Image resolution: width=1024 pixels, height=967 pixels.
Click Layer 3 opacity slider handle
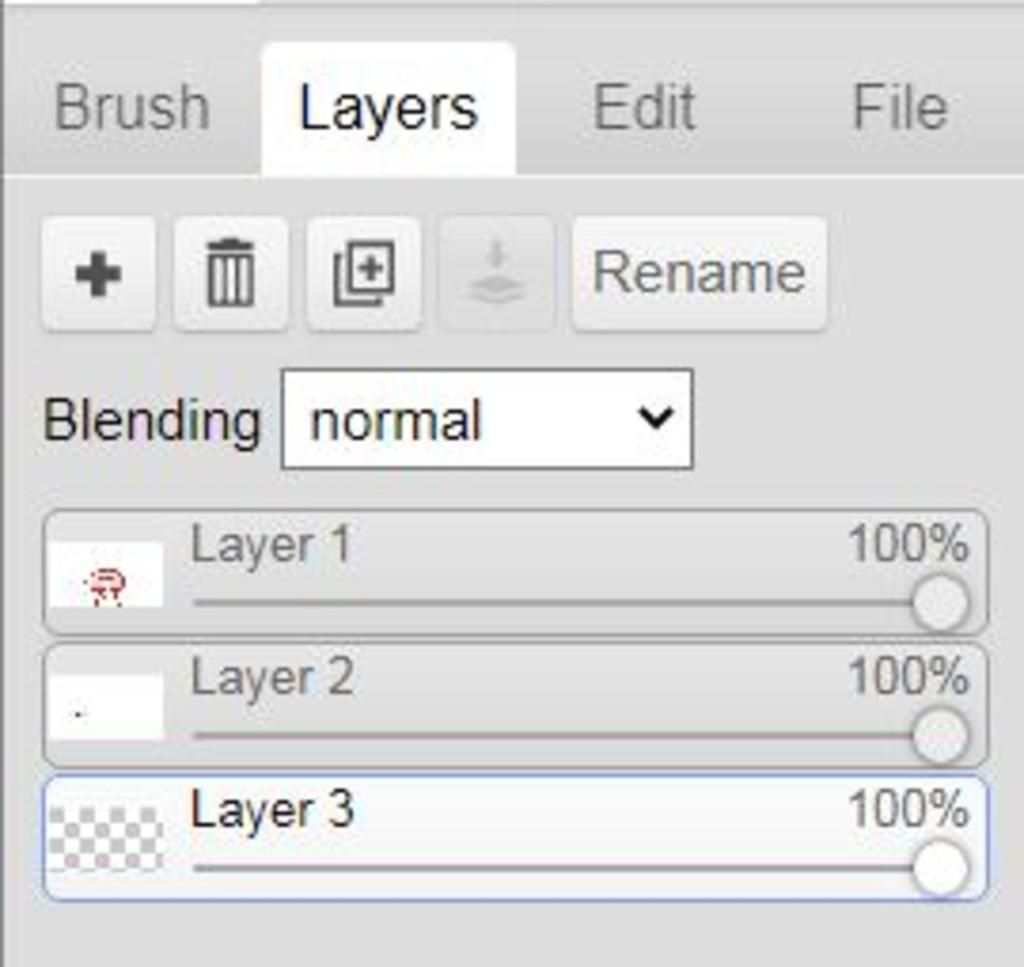pos(940,868)
